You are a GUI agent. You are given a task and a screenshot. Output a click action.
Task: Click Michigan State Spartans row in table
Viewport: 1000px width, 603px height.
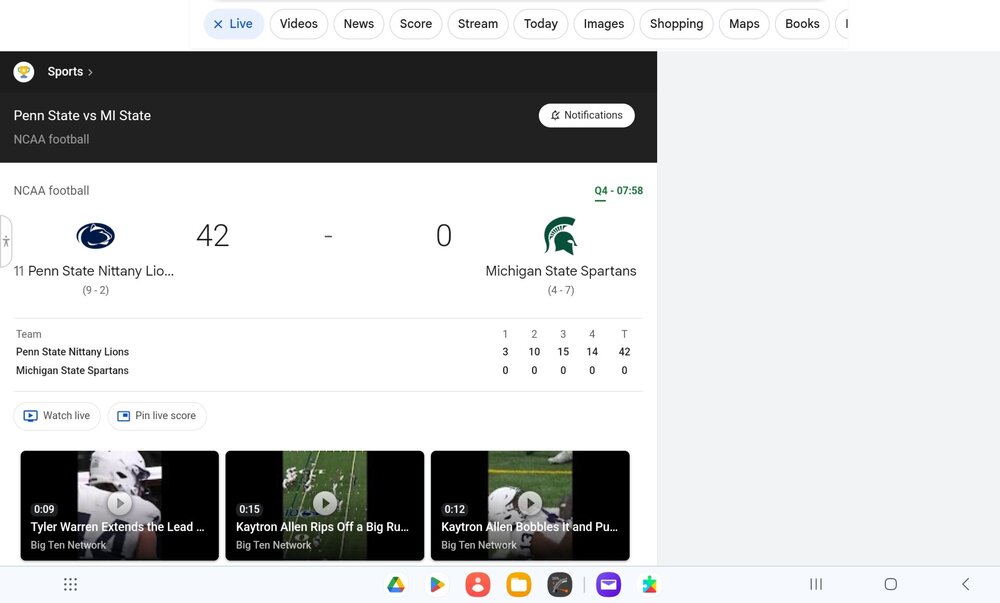(x=328, y=370)
